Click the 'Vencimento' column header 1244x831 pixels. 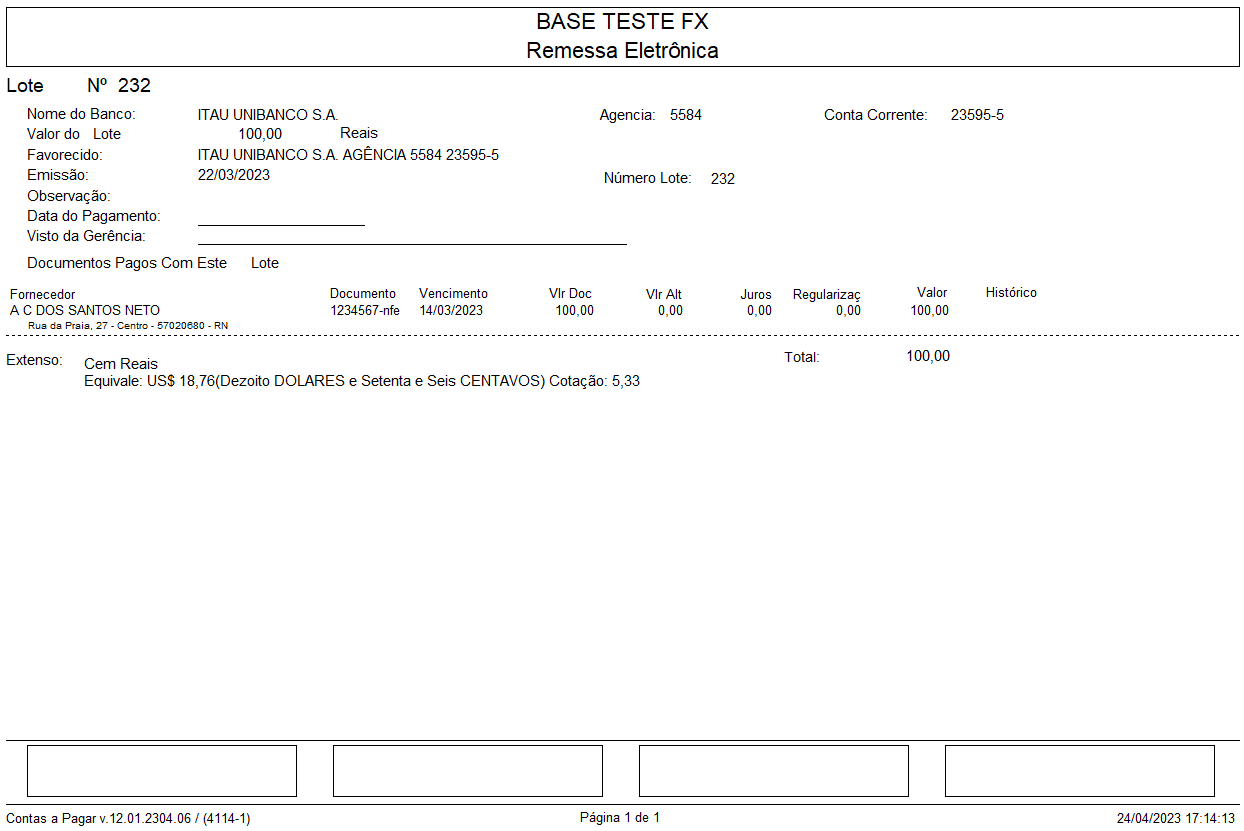click(453, 294)
